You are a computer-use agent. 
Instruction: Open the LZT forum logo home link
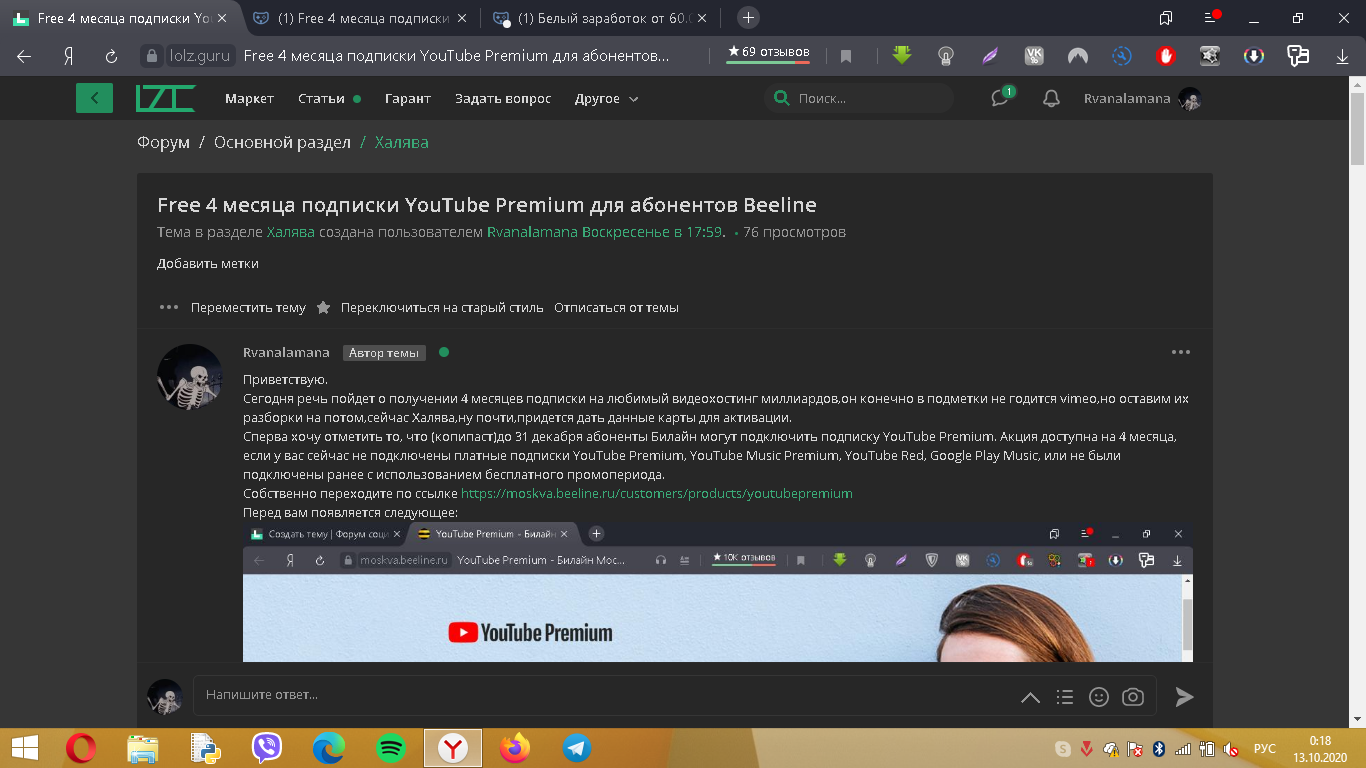(x=165, y=98)
